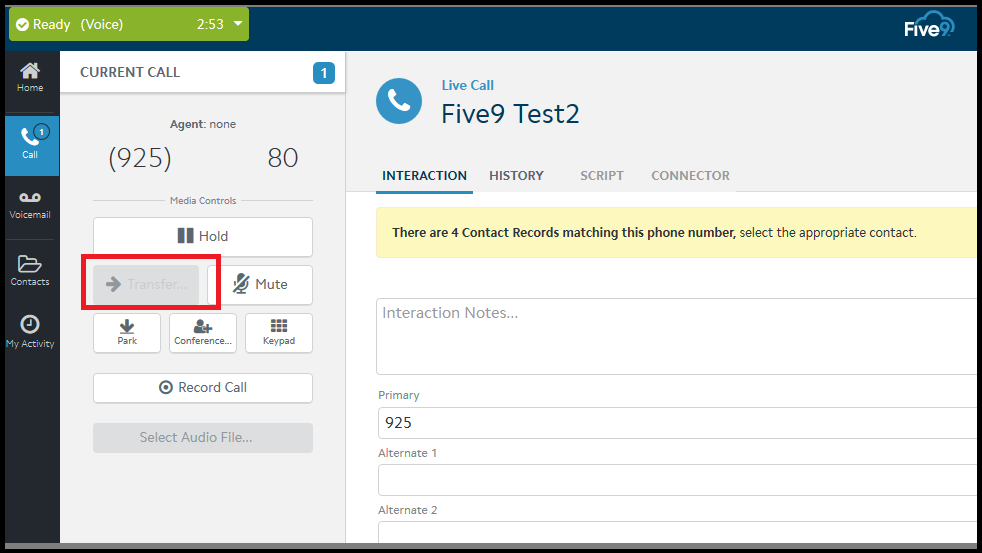
Task: Open the CONNECTOR tab
Action: point(690,176)
